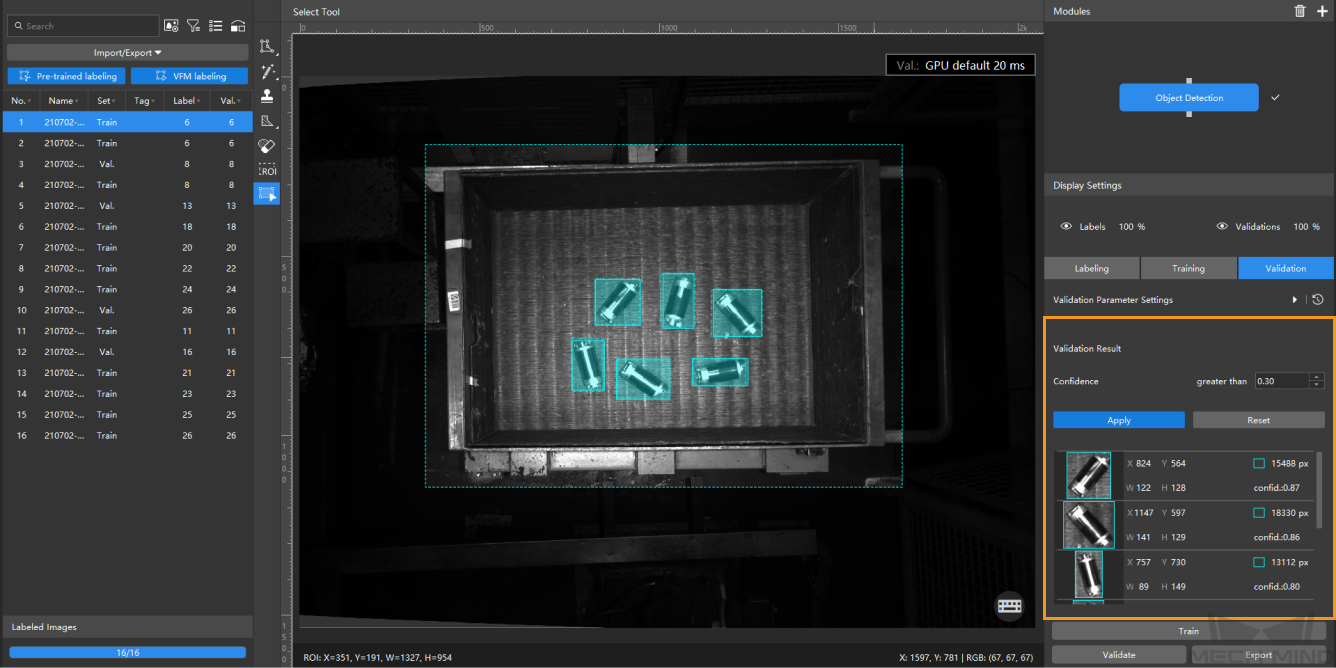Click the GPU default 20 ms indicator
1336x668 pixels.
coord(960,65)
